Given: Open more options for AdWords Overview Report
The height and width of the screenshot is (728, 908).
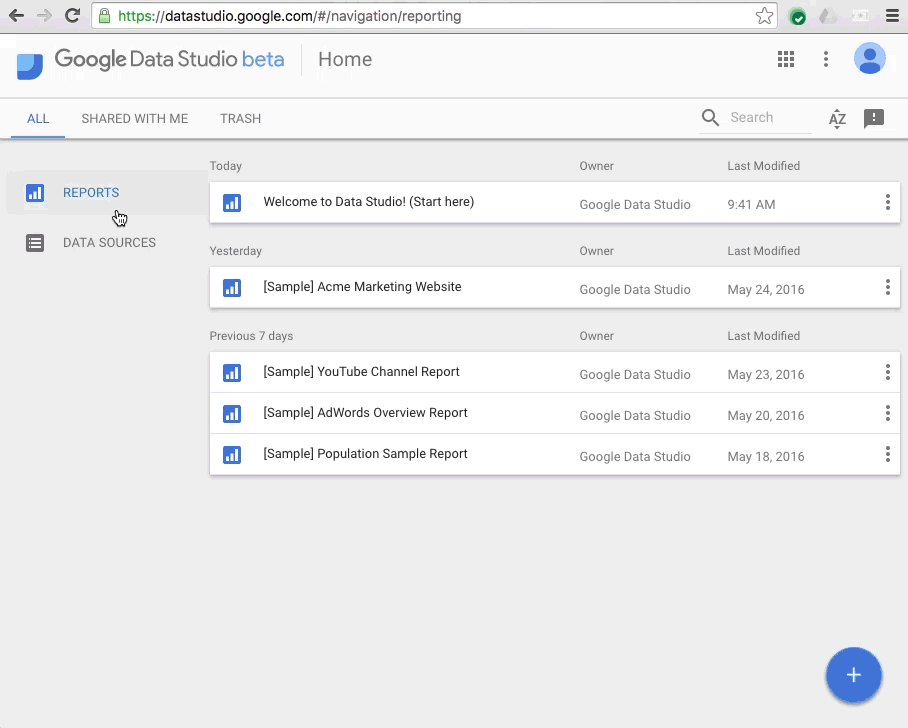Looking at the screenshot, I should [x=887, y=413].
